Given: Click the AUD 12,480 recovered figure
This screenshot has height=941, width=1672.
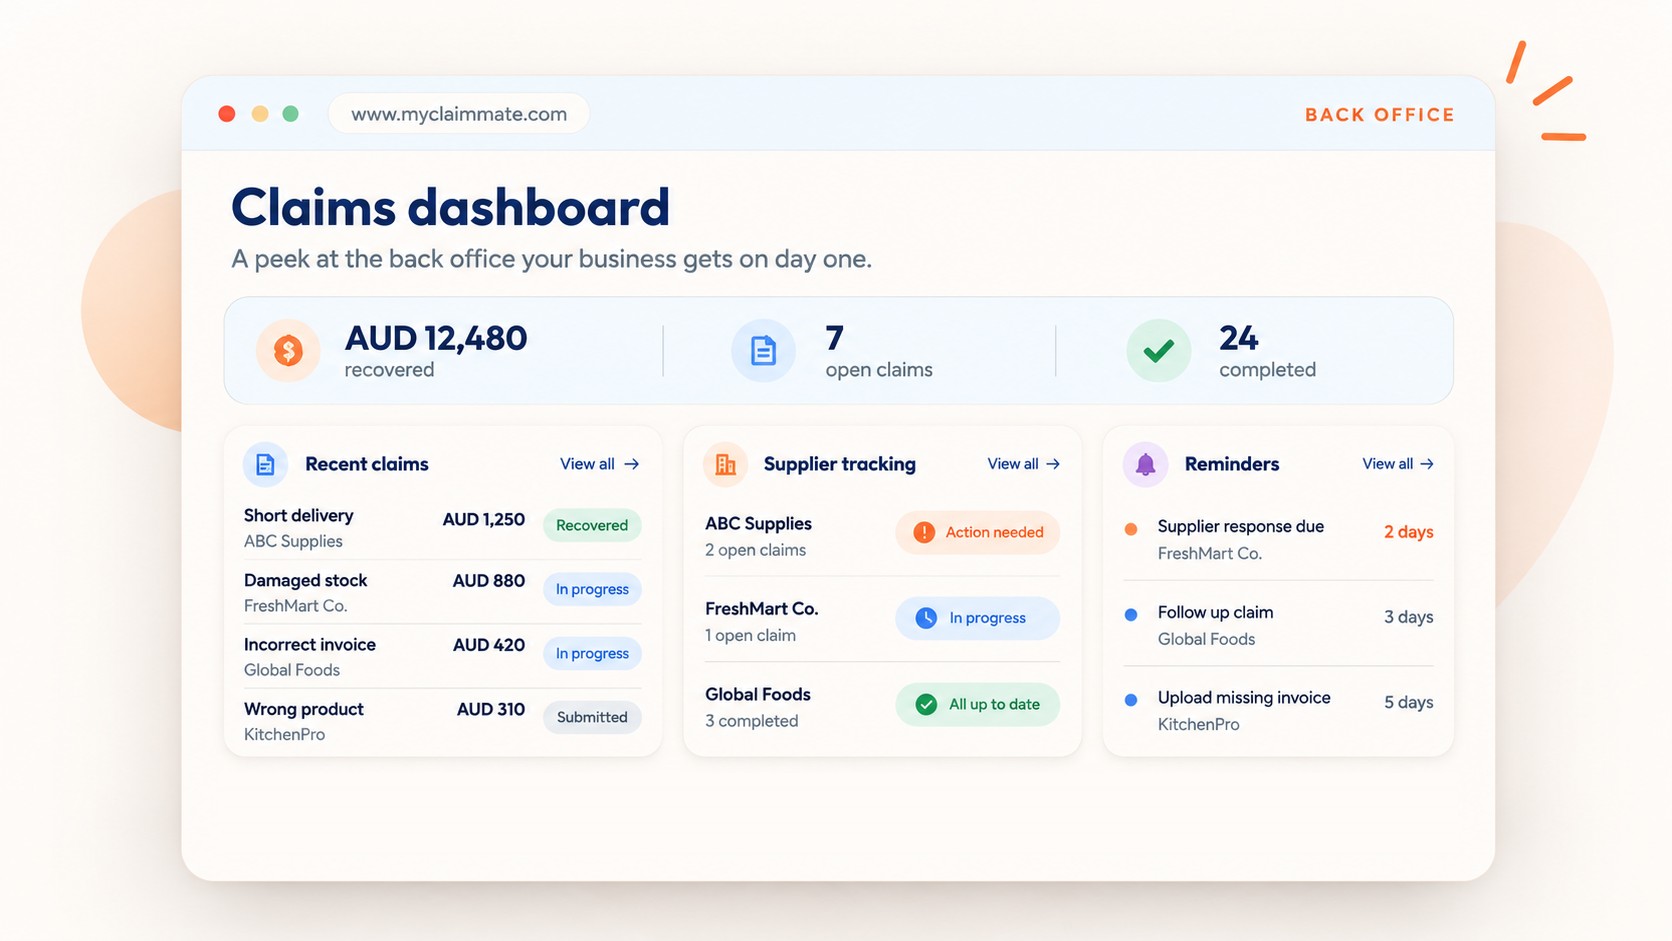Looking at the screenshot, I should [436, 338].
